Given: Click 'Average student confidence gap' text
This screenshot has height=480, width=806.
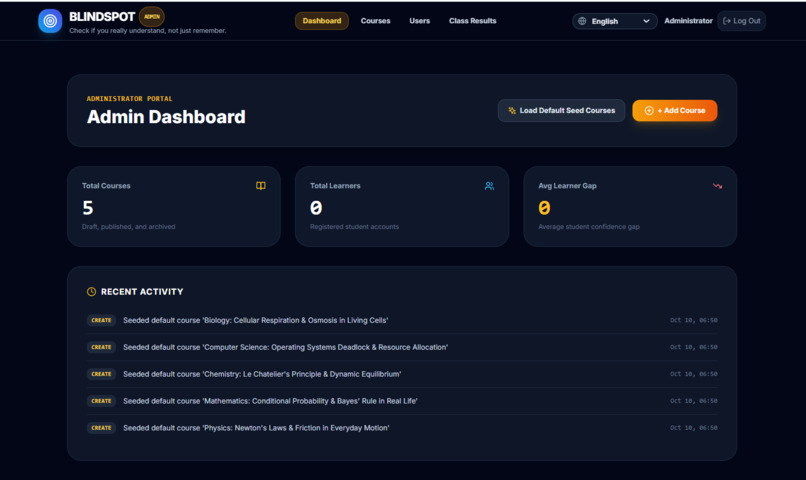Looking at the screenshot, I should click(589, 227).
